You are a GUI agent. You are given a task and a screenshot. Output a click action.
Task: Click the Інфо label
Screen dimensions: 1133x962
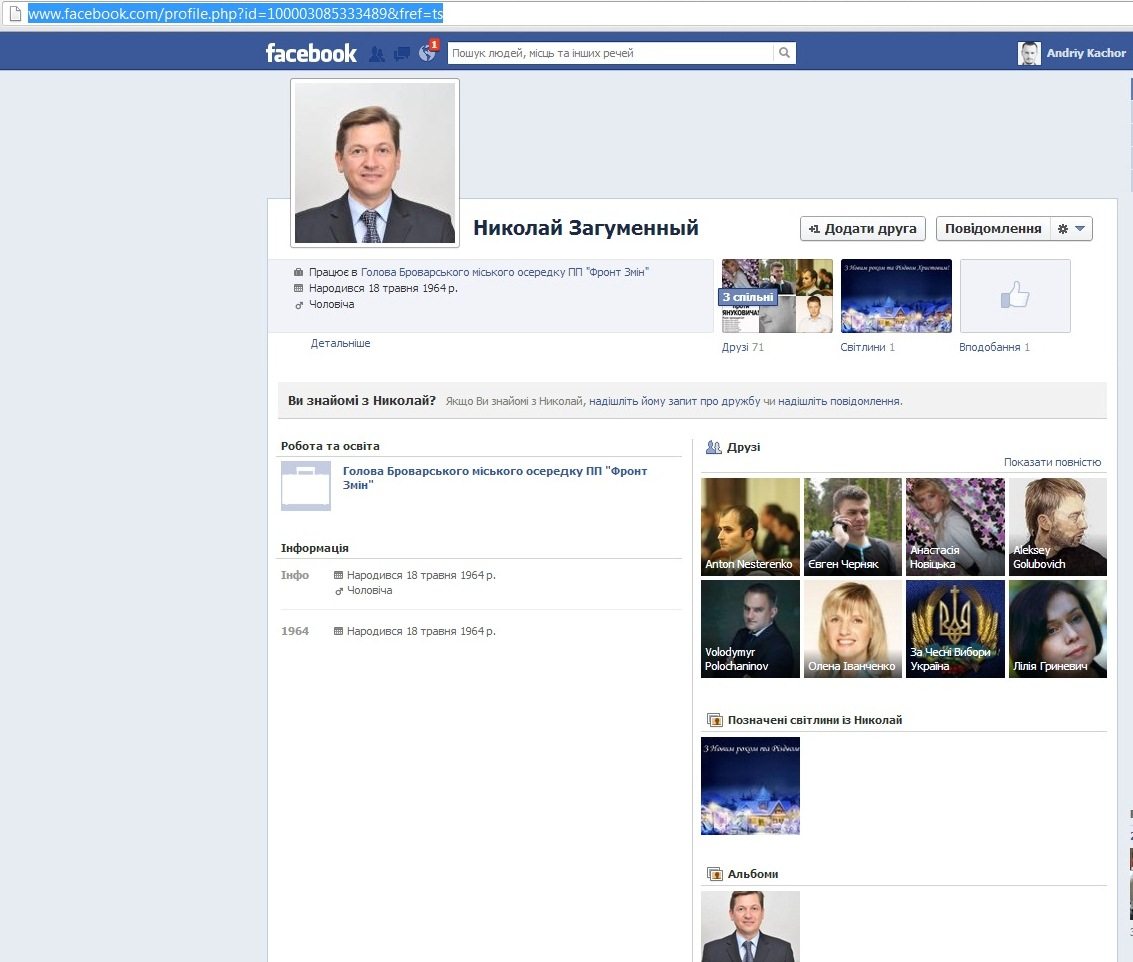[x=295, y=575]
